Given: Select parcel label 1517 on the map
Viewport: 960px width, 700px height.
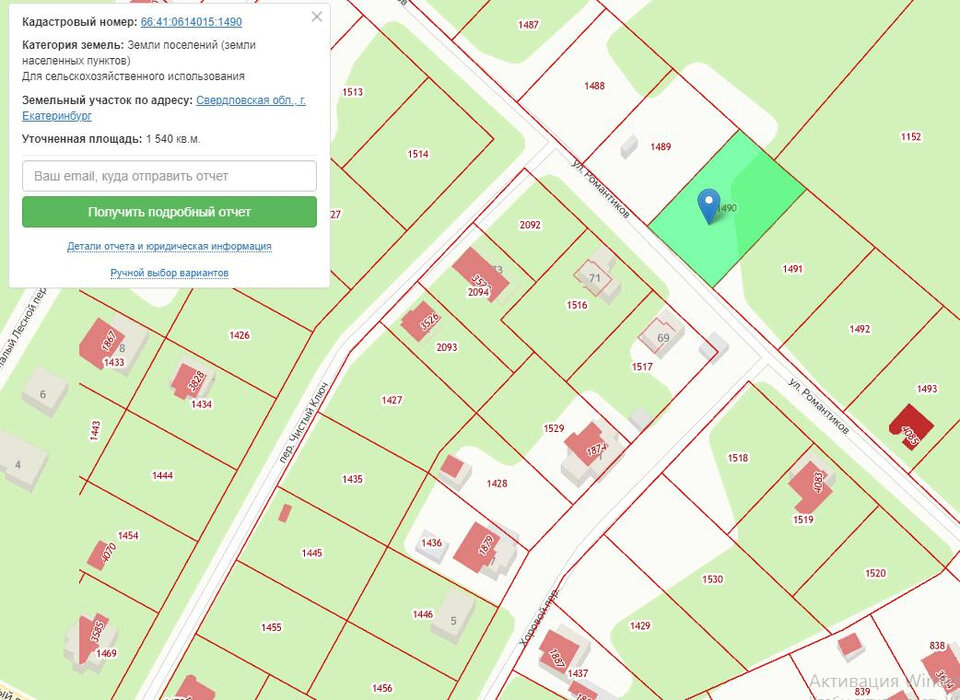Looking at the screenshot, I should coord(642,366).
